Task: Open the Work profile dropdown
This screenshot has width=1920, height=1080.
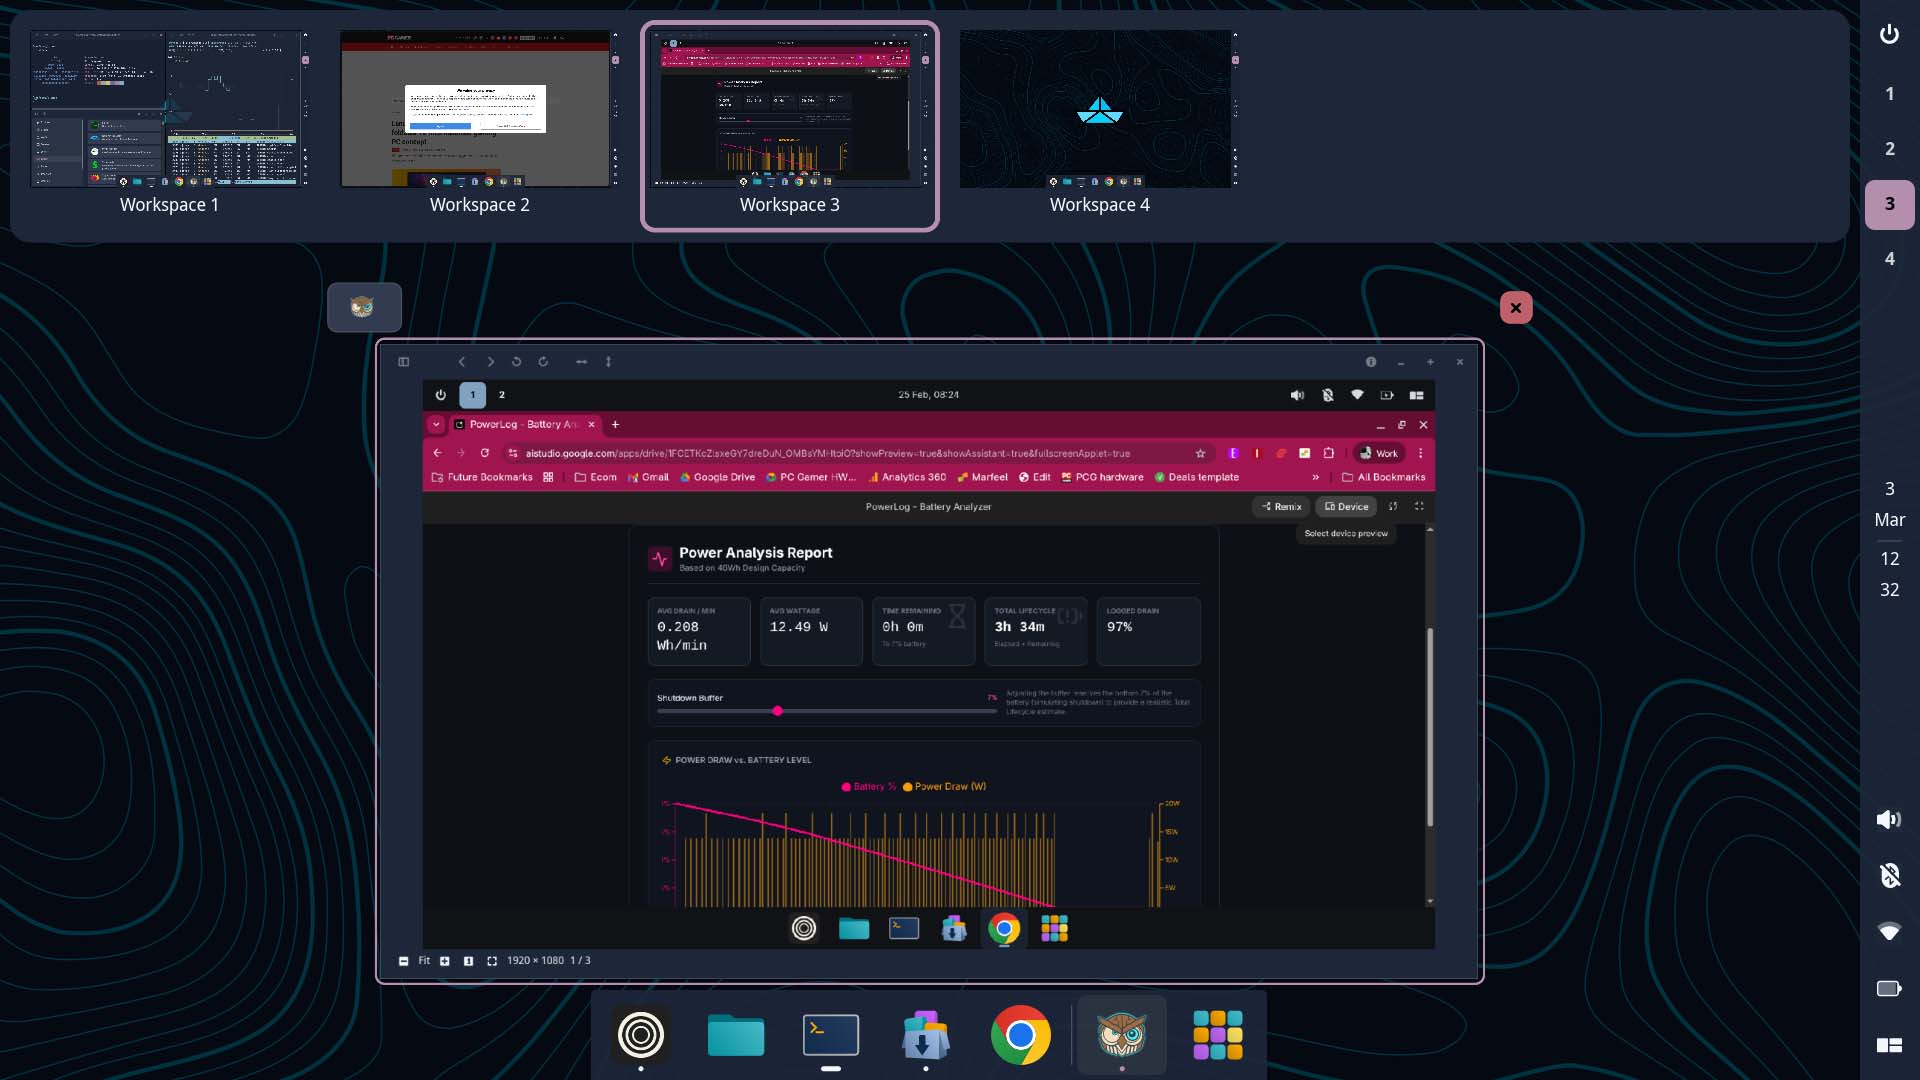Action: [1380, 453]
